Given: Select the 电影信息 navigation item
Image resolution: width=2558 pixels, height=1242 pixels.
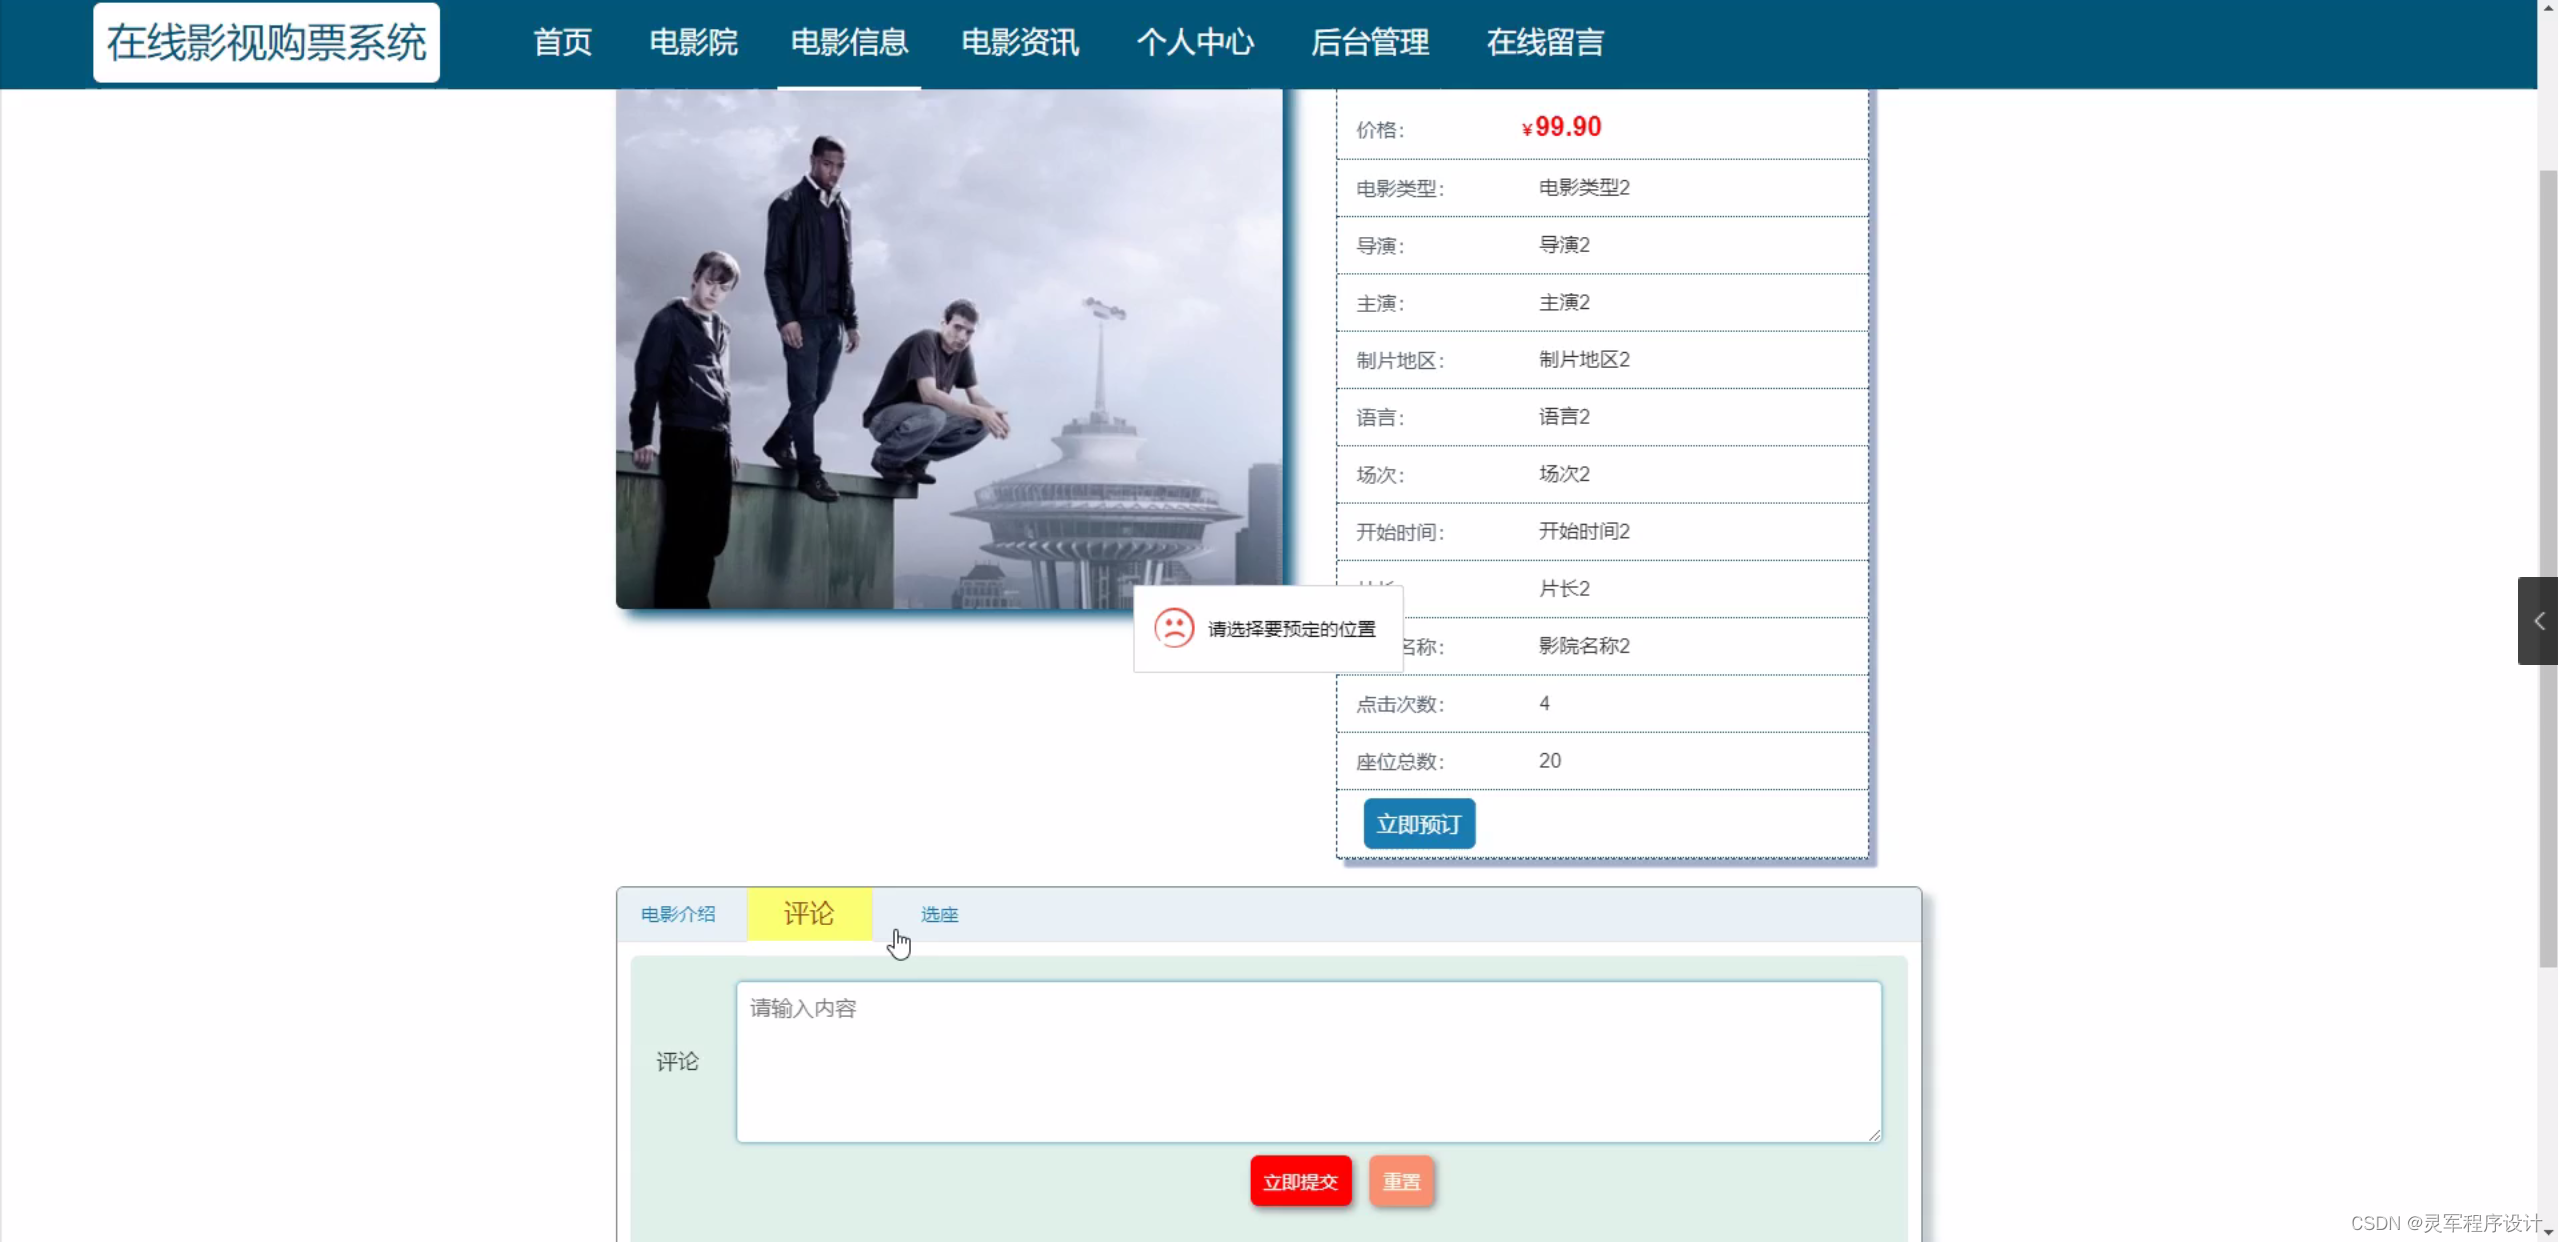Looking at the screenshot, I should [x=848, y=42].
